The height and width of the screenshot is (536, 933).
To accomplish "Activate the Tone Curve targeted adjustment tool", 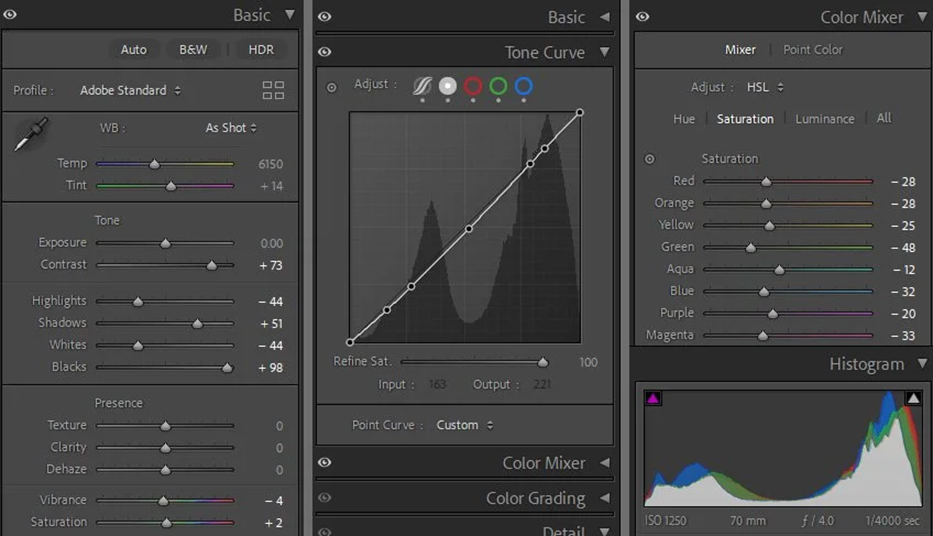I will pyautogui.click(x=332, y=87).
